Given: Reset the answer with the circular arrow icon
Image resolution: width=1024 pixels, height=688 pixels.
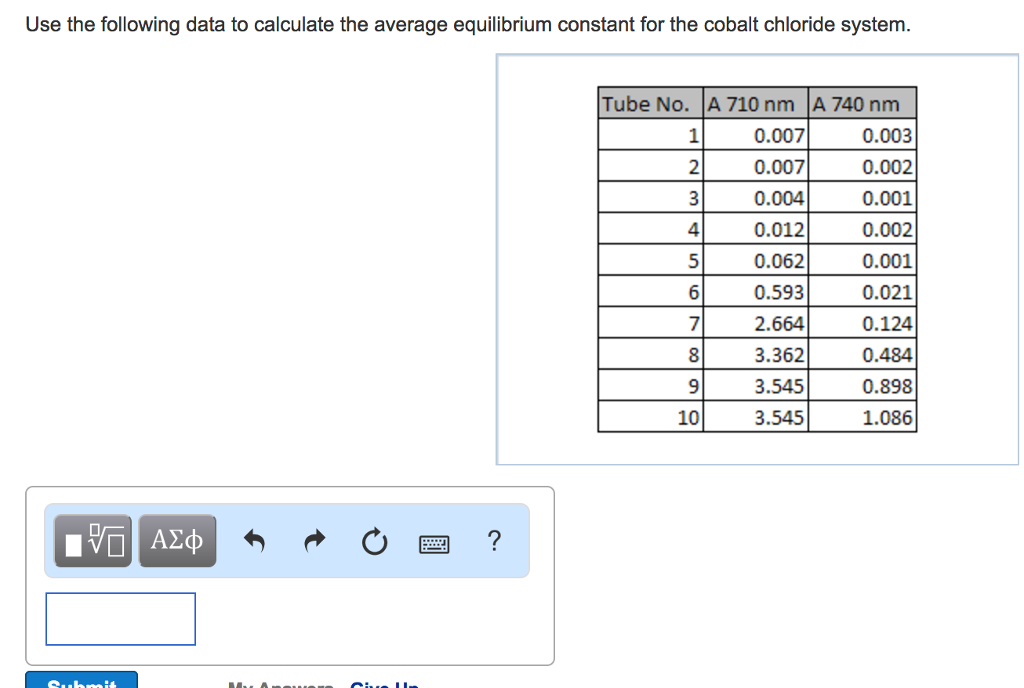Looking at the screenshot, I should (374, 540).
